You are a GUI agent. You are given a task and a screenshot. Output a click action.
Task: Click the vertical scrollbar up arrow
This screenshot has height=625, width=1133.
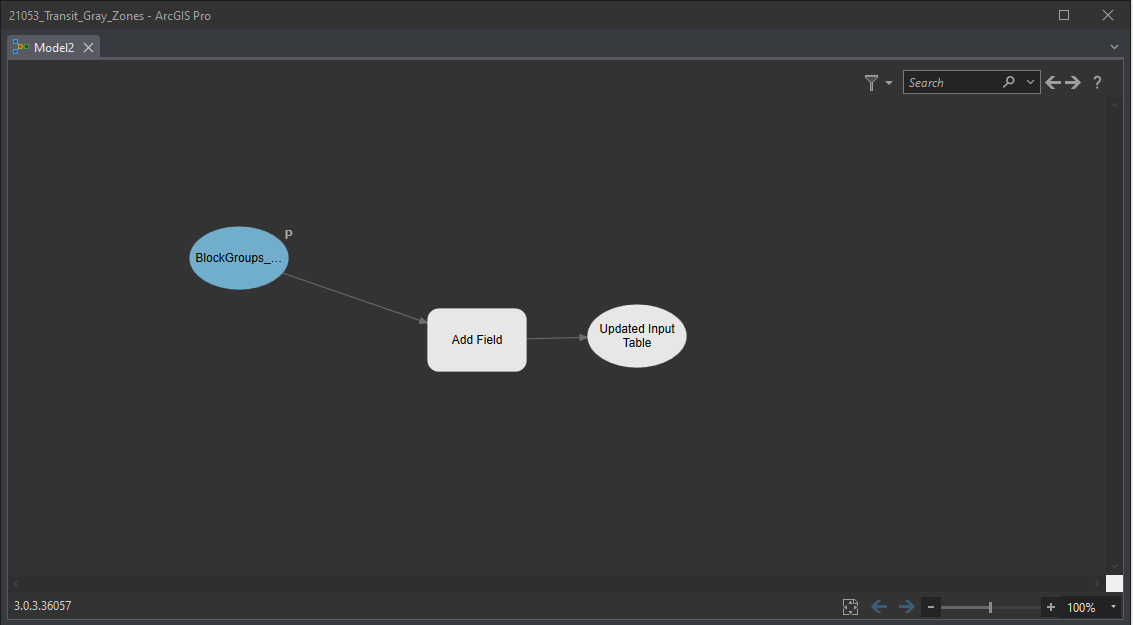tap(1114, 105)
